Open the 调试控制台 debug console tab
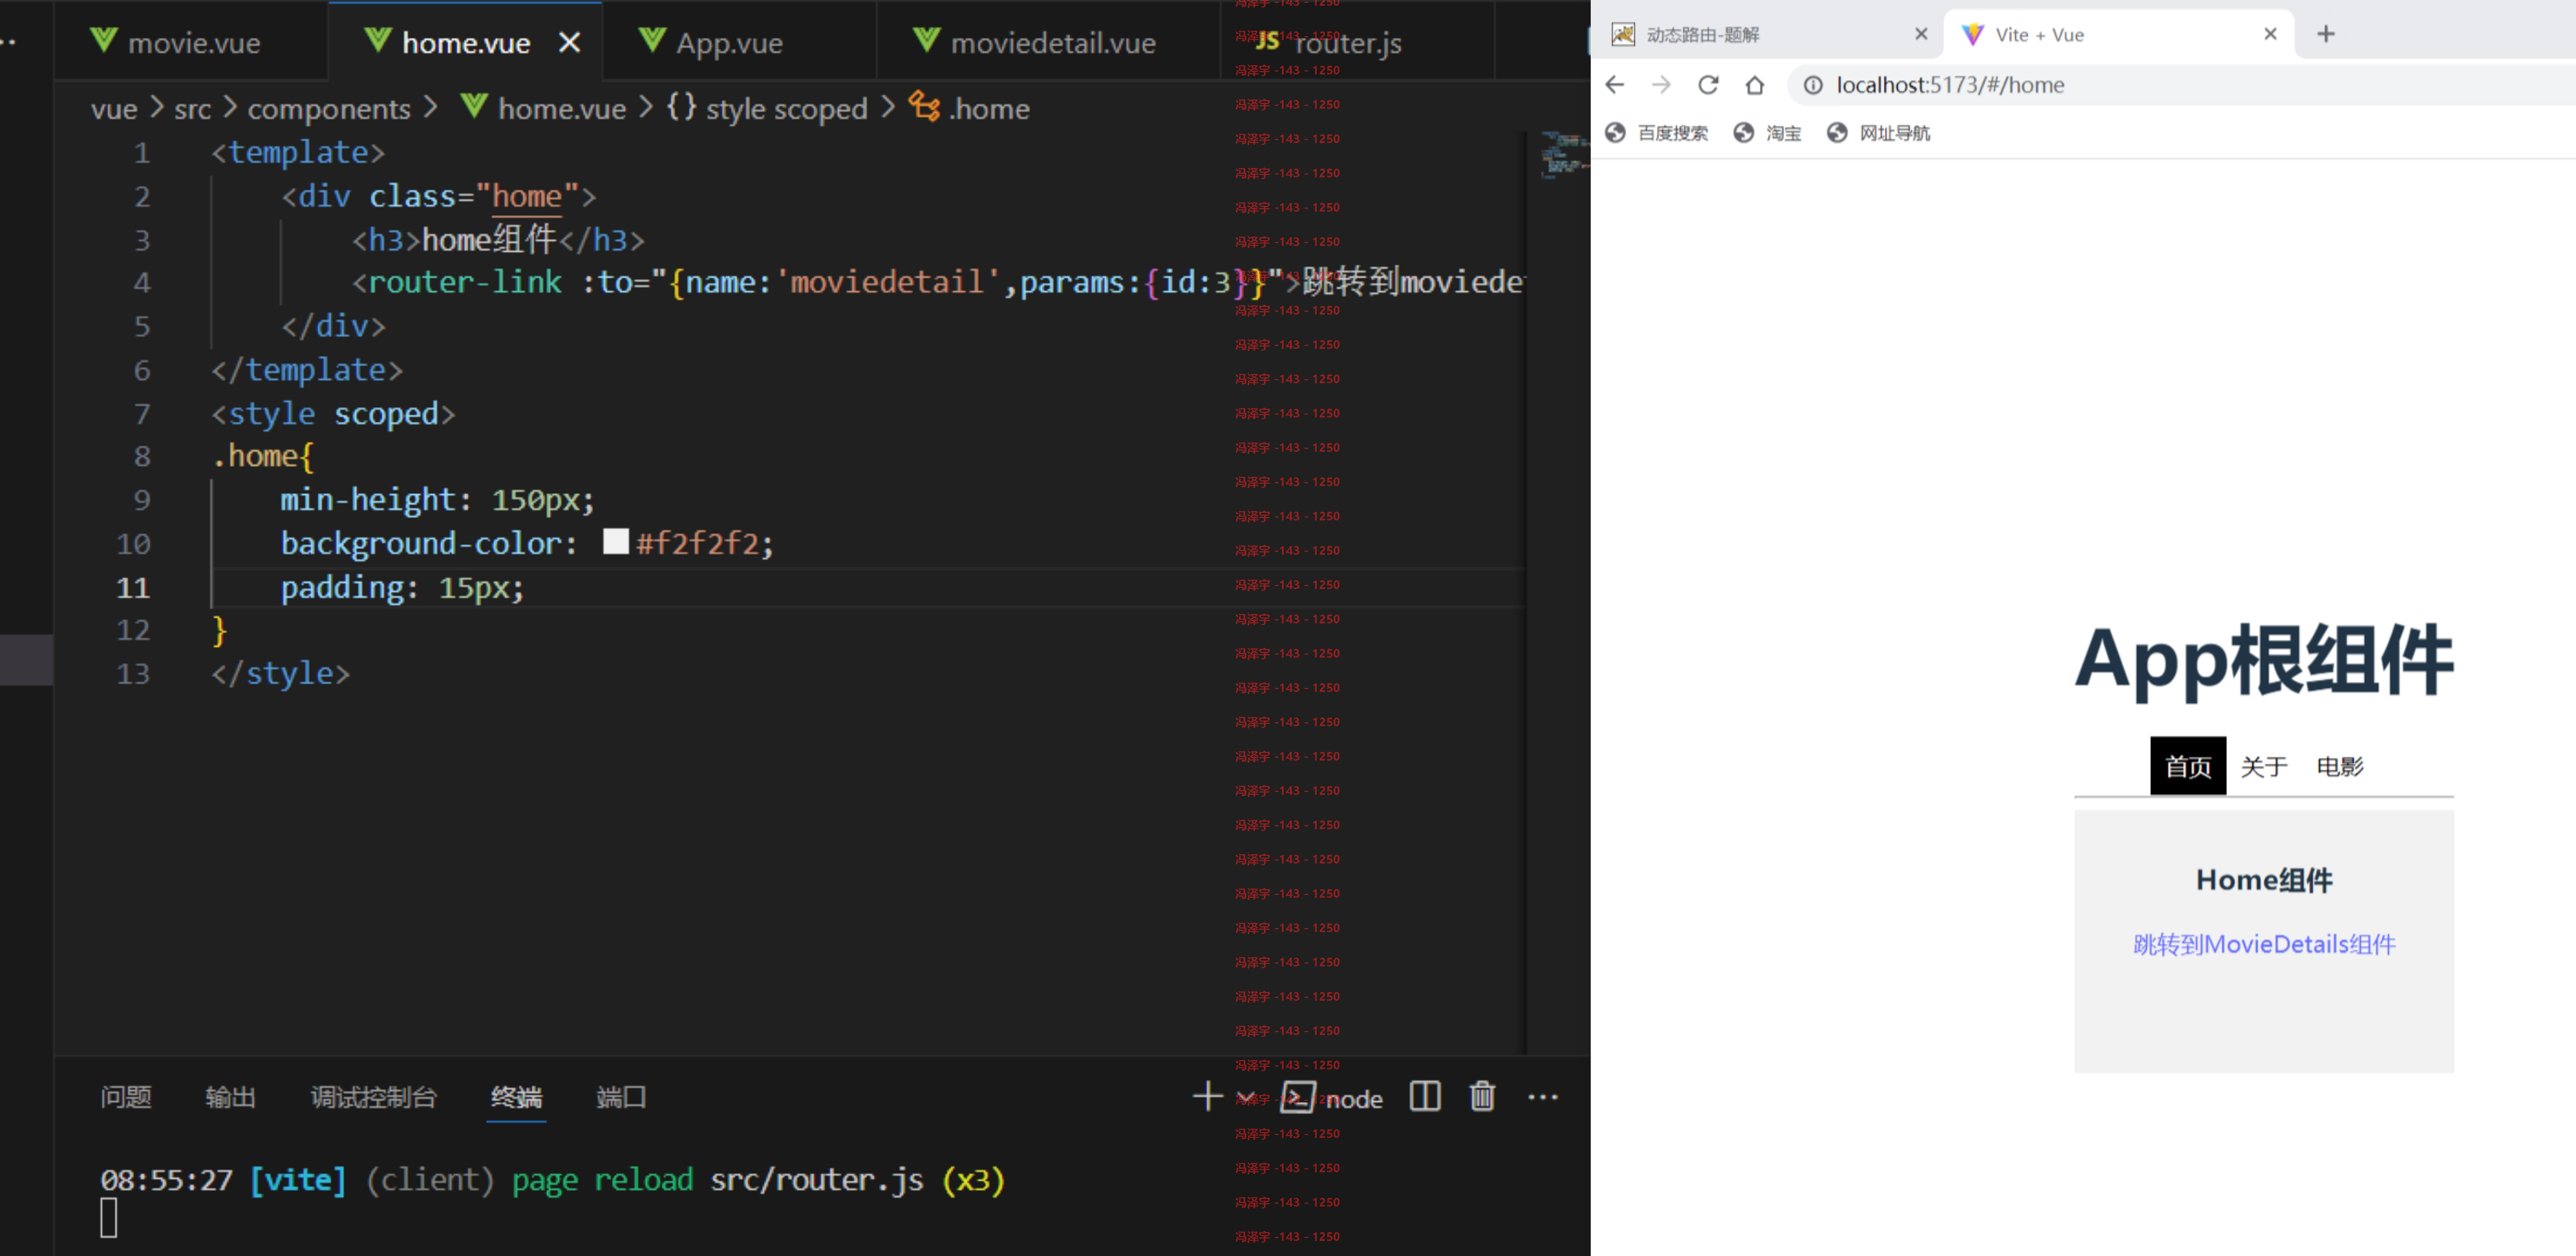2576x1256 pixels. [x=373, y=1097]
